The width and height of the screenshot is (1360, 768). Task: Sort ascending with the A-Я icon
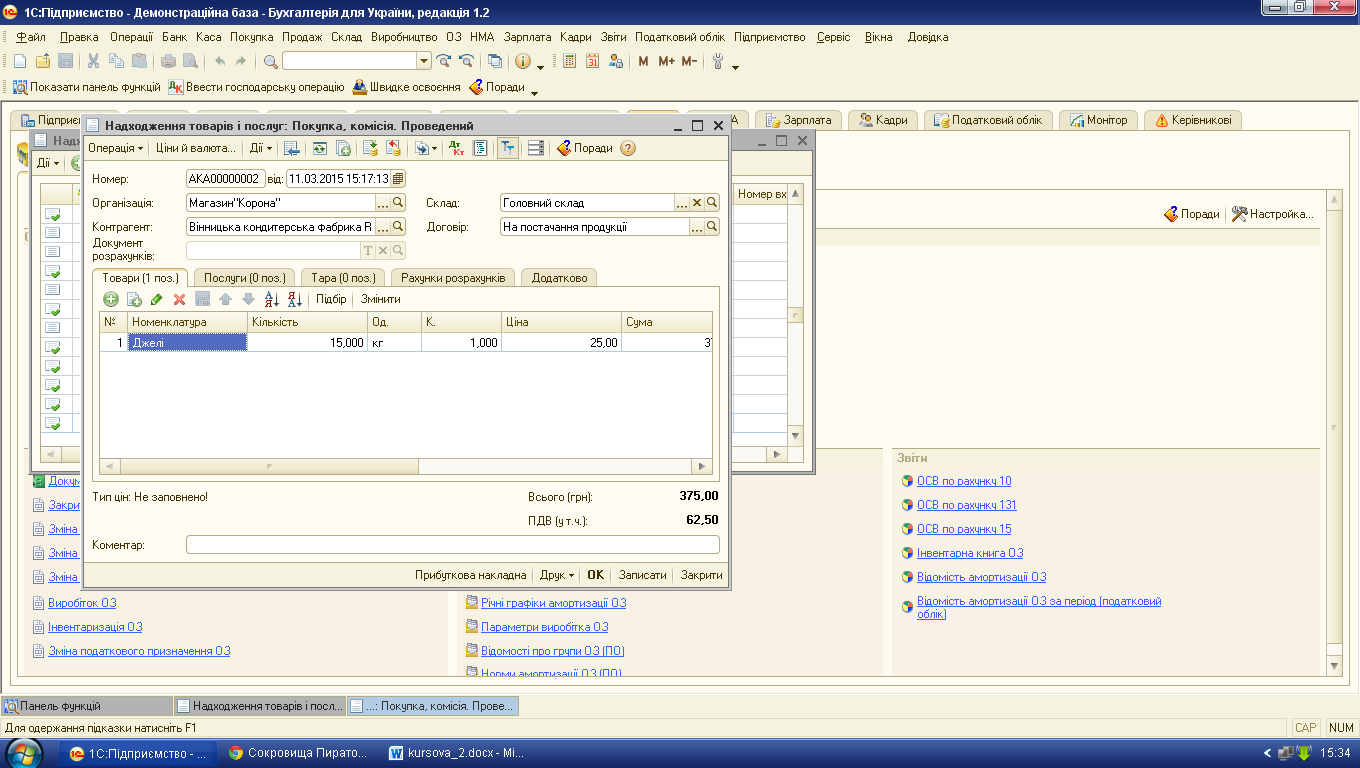[x=272, y=299]
